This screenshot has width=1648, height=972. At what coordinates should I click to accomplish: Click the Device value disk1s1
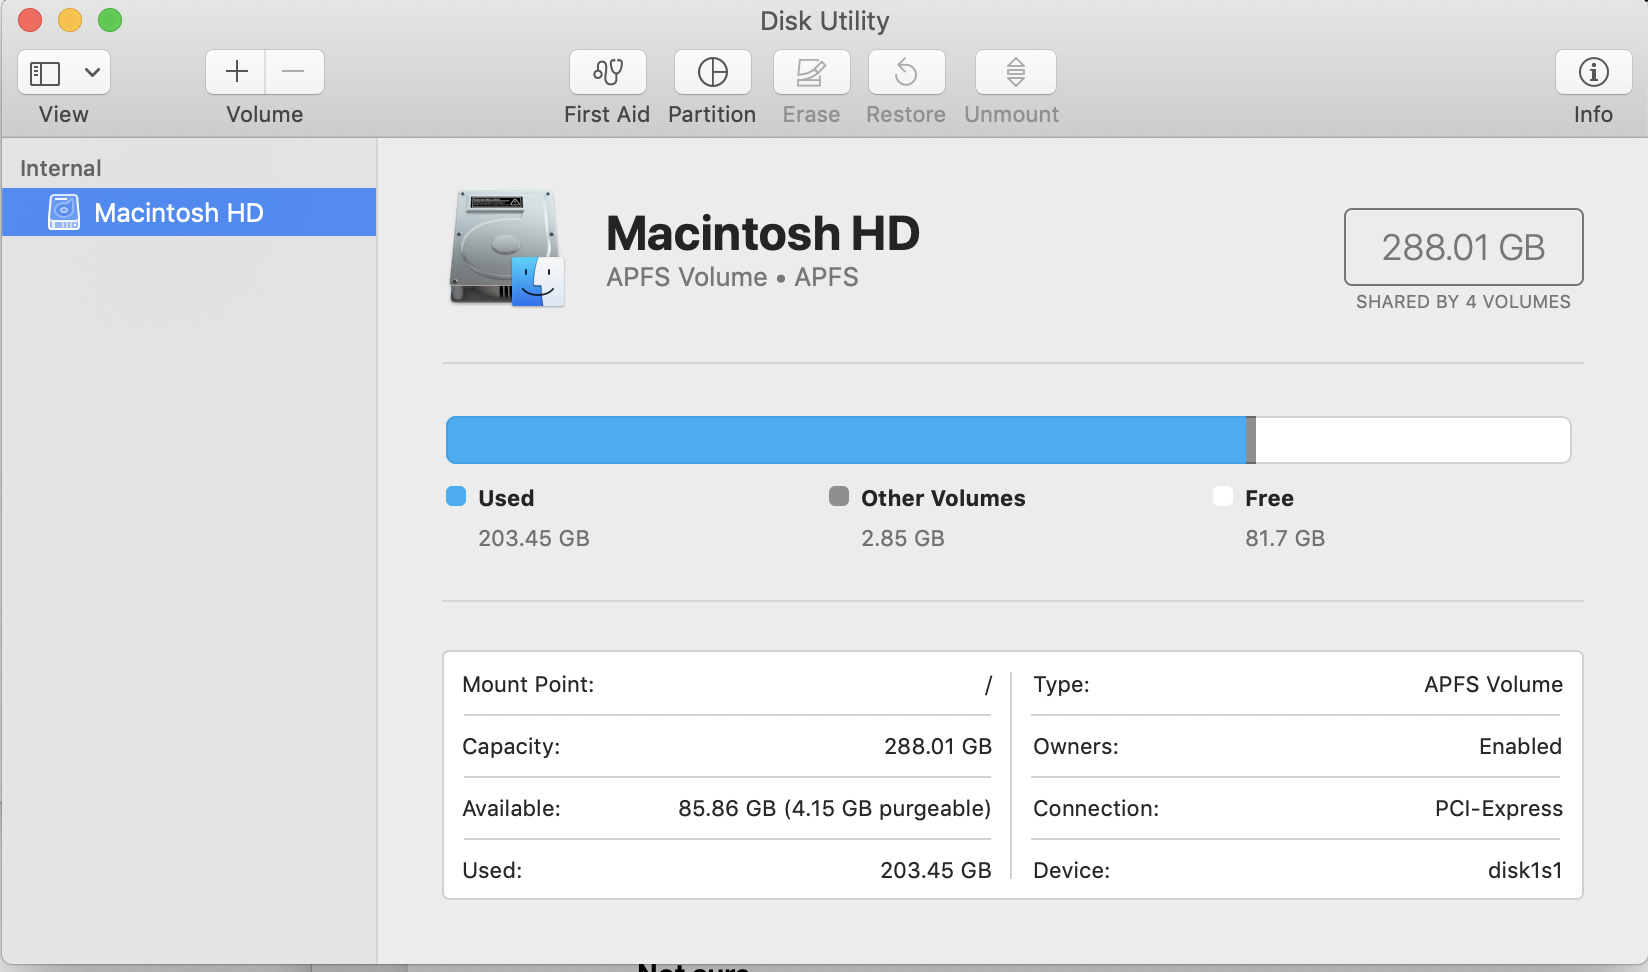coord(1525,871)
